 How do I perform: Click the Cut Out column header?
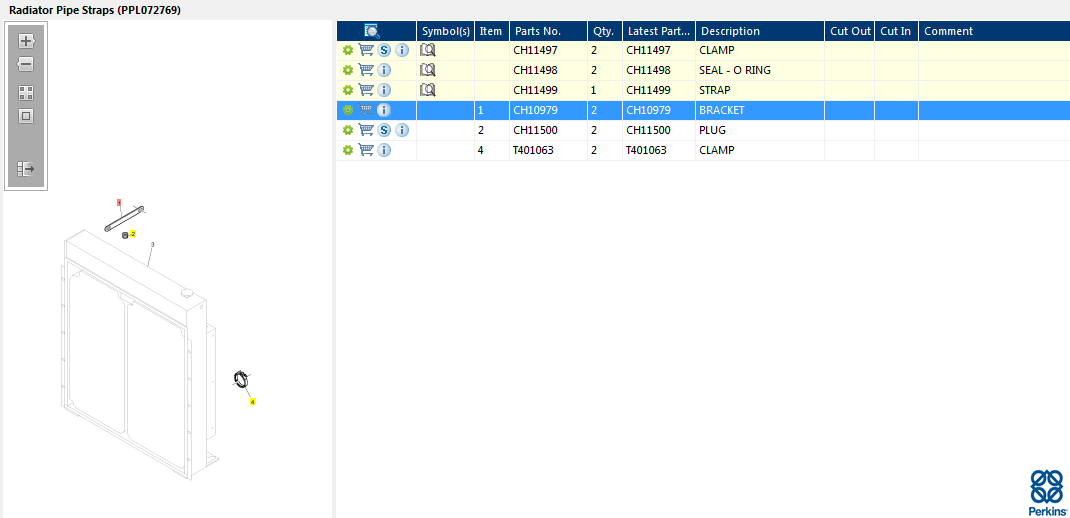tap(850, 31)
